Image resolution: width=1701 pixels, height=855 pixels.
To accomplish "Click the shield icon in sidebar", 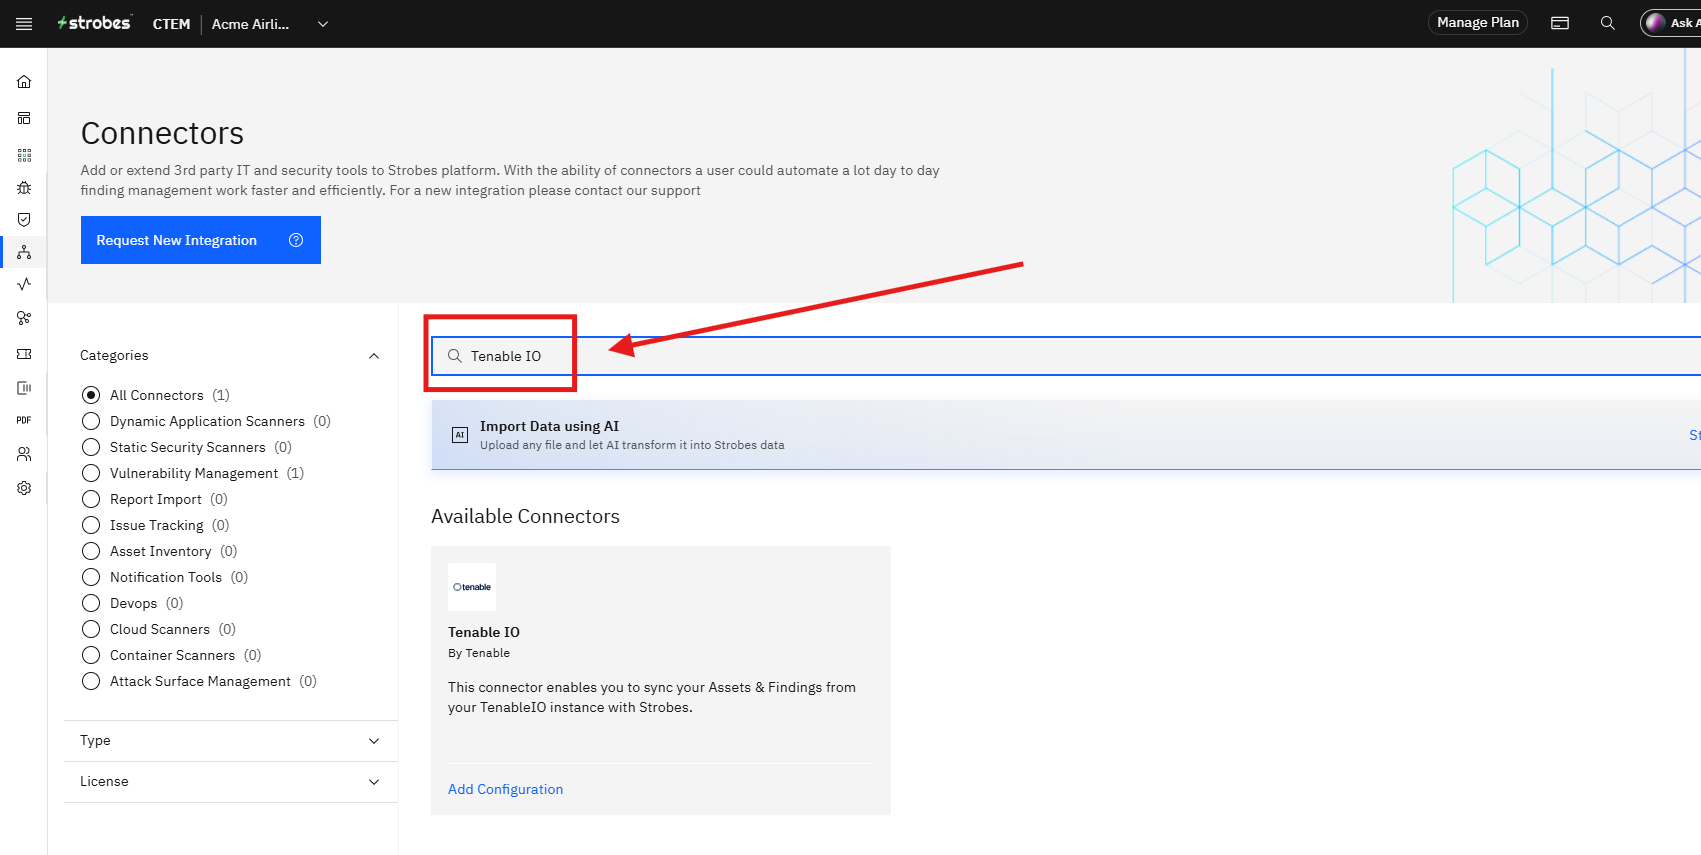I will (x=24, y=219).
